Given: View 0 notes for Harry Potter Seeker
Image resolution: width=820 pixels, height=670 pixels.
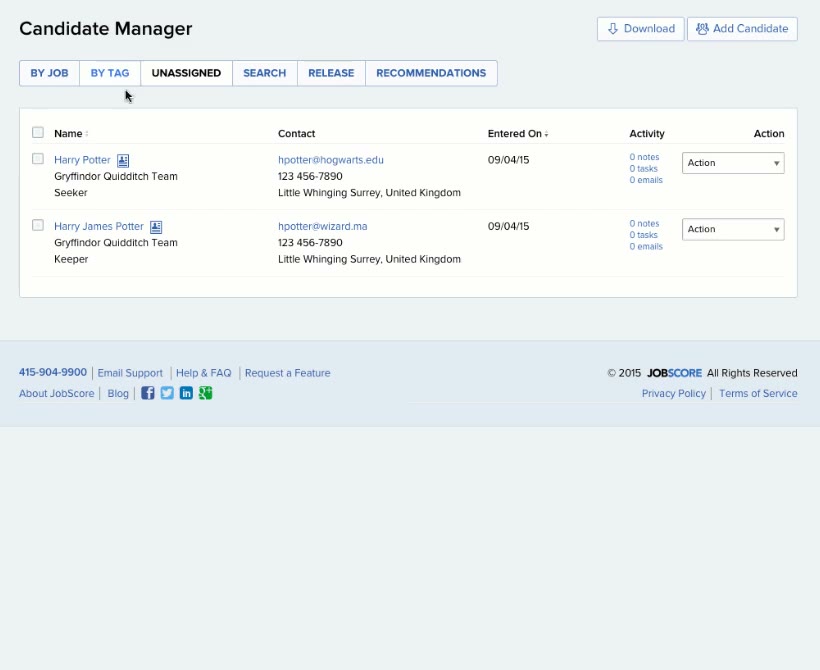Looking at the screenshot, I should (x=644, y=157).
